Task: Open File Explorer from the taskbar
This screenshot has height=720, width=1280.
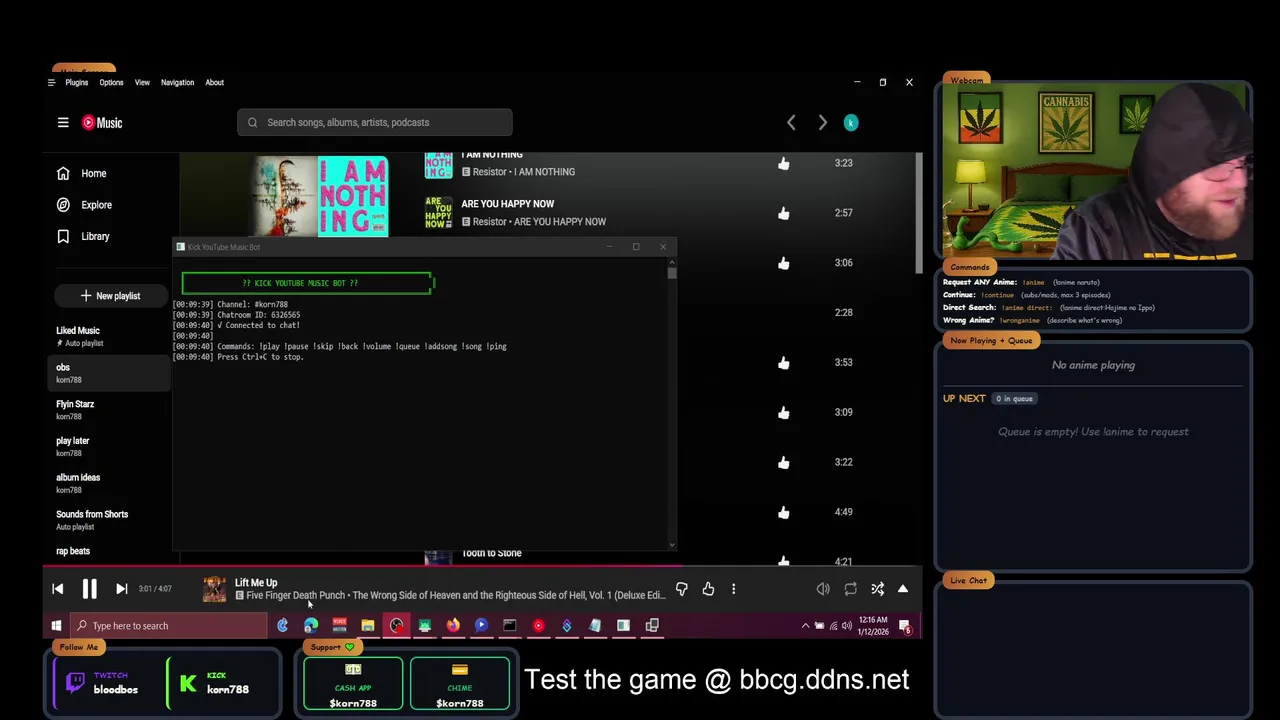Action: [x=368, y=626]
